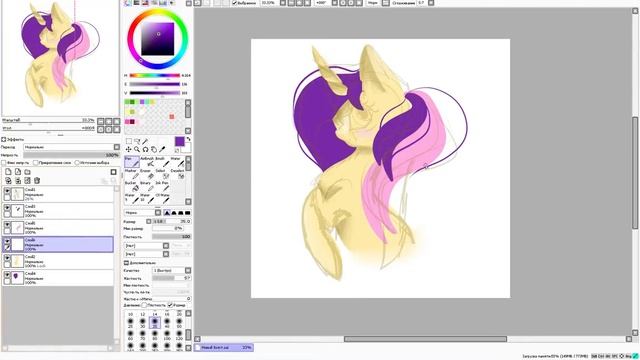Hide layer Слой3 with its eye
Screen dimensions: 640x360
[7, 207]
